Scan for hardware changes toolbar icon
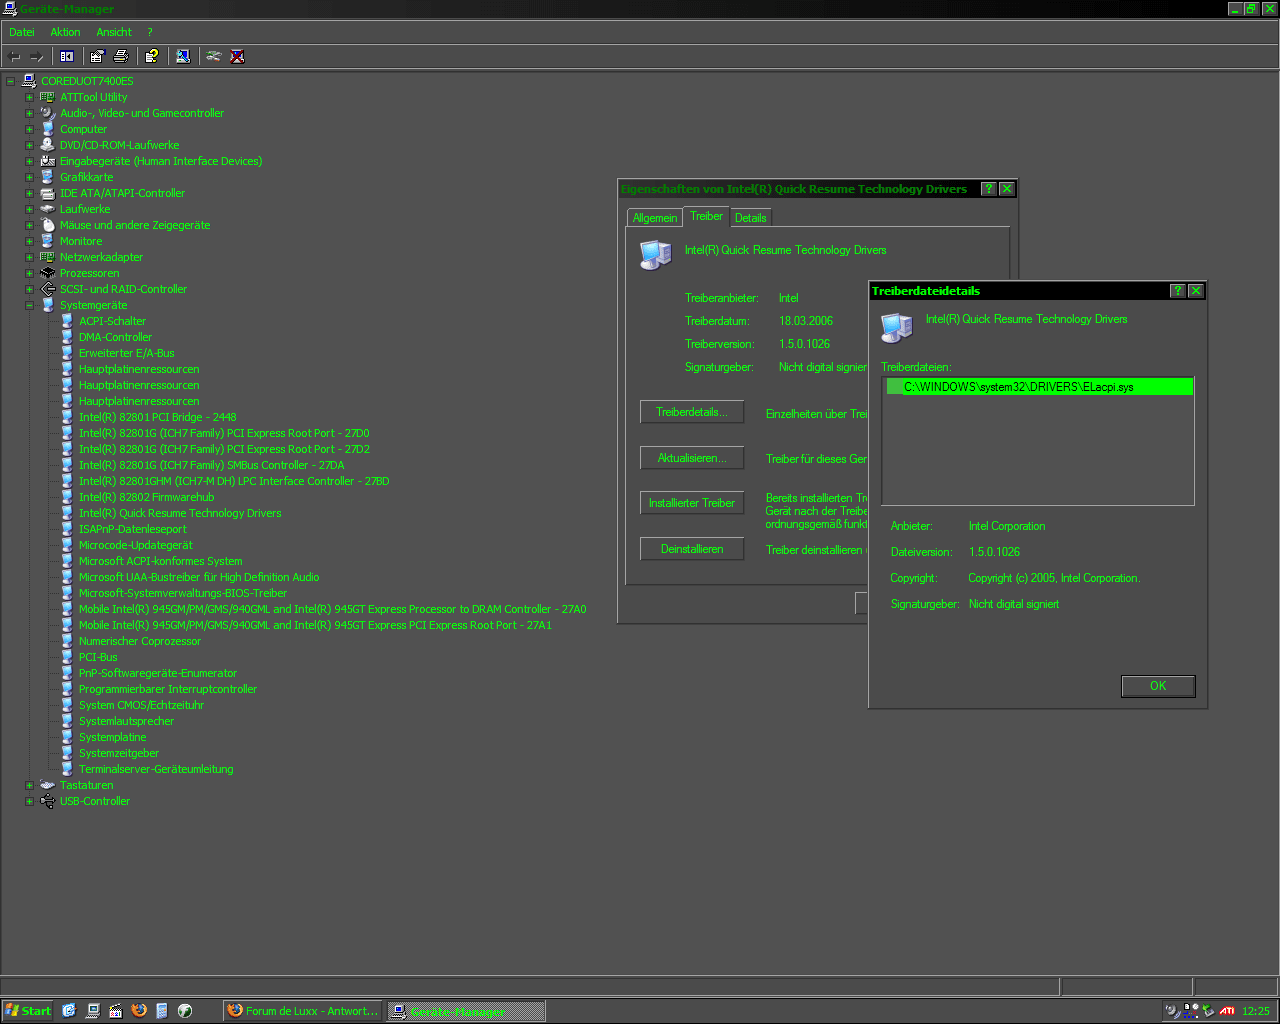The width and height of the screenshot is (1280, 1024). (183, 56)
